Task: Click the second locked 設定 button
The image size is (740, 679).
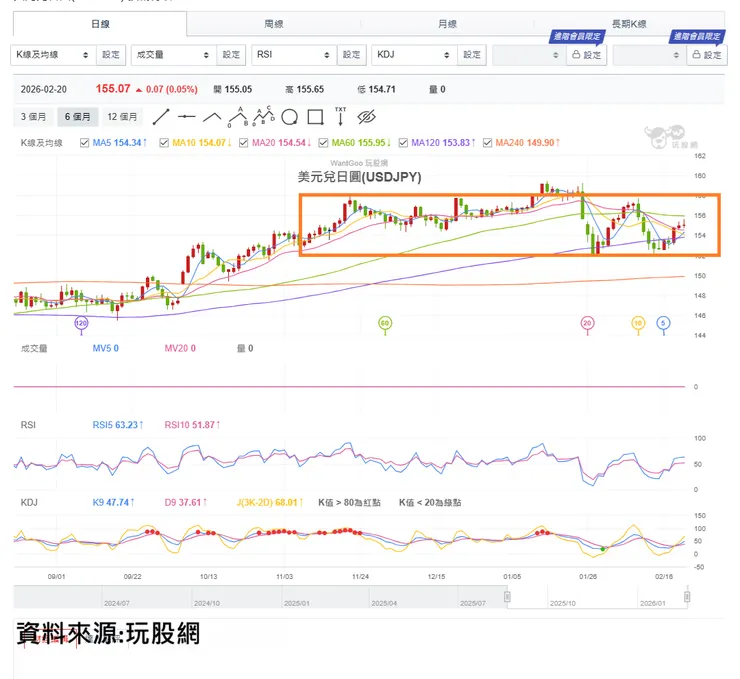Action: pyautogui.click(x=707, y=55)
